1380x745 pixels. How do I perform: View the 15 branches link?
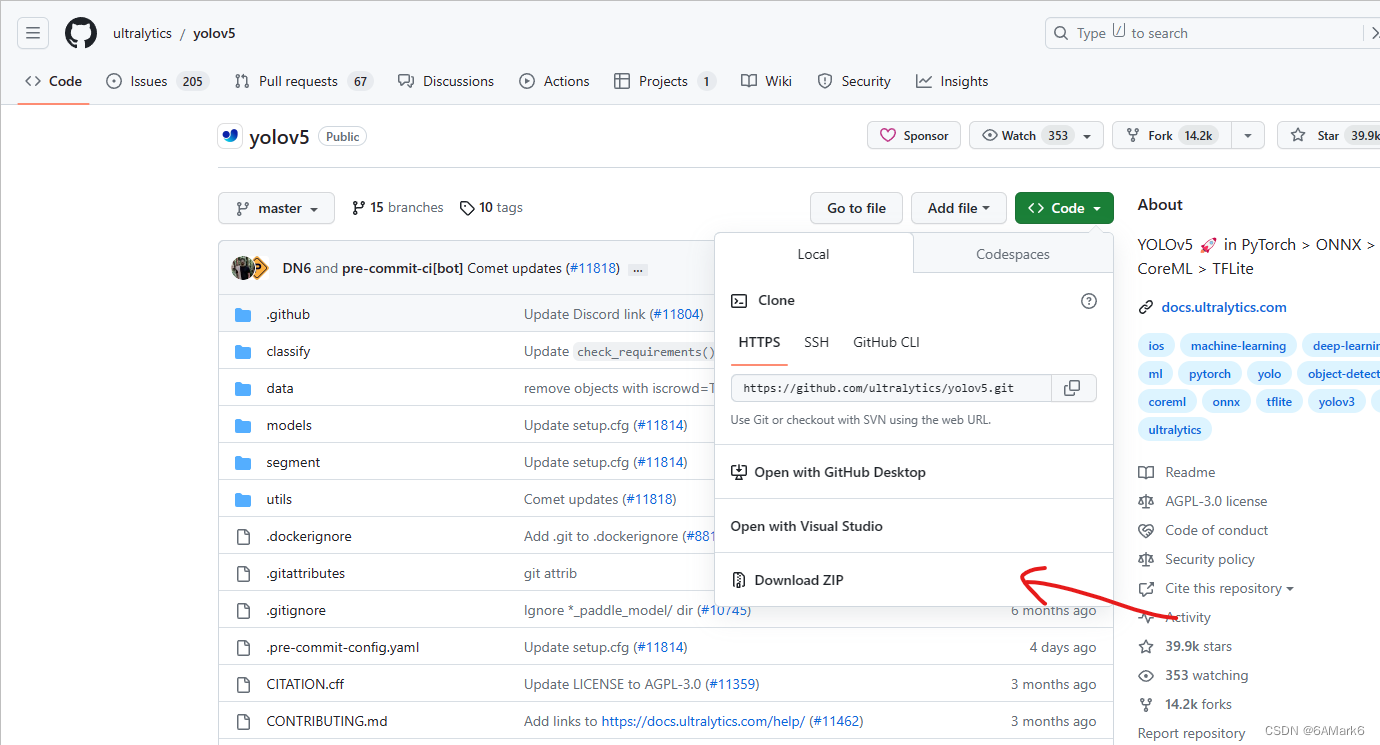click(397, 208)
